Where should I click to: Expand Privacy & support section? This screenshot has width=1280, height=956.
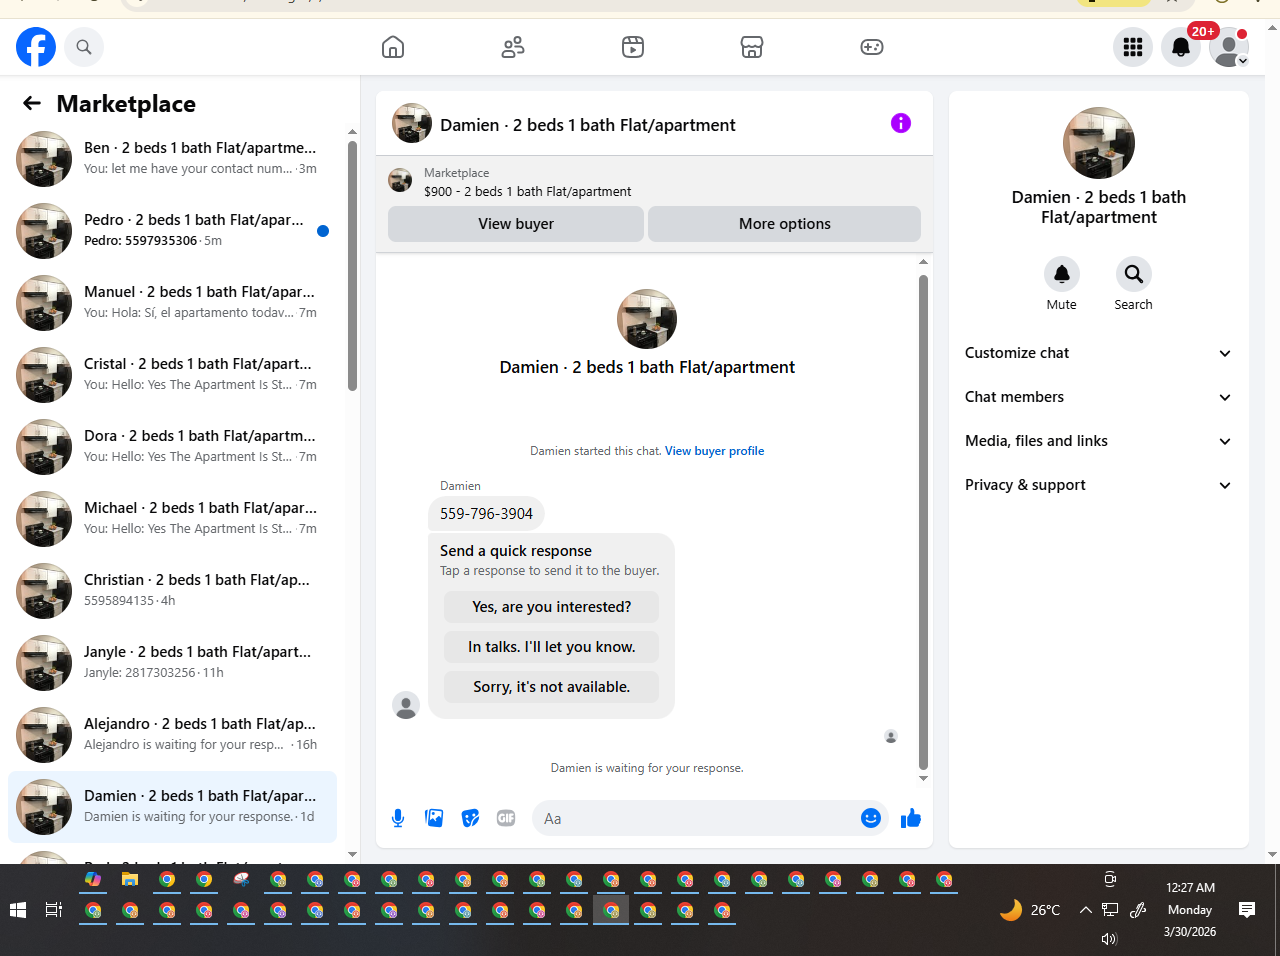tap(1098, 485)
